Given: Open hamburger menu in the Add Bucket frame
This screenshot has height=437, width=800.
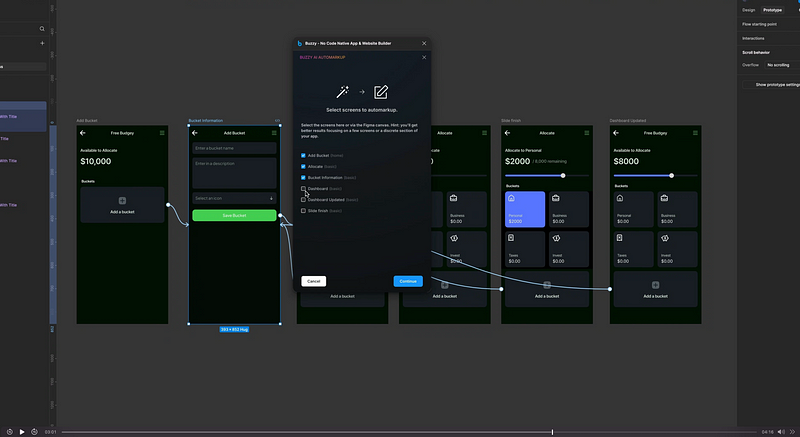Looking at the screenshot, I should (x=162, y=133).
